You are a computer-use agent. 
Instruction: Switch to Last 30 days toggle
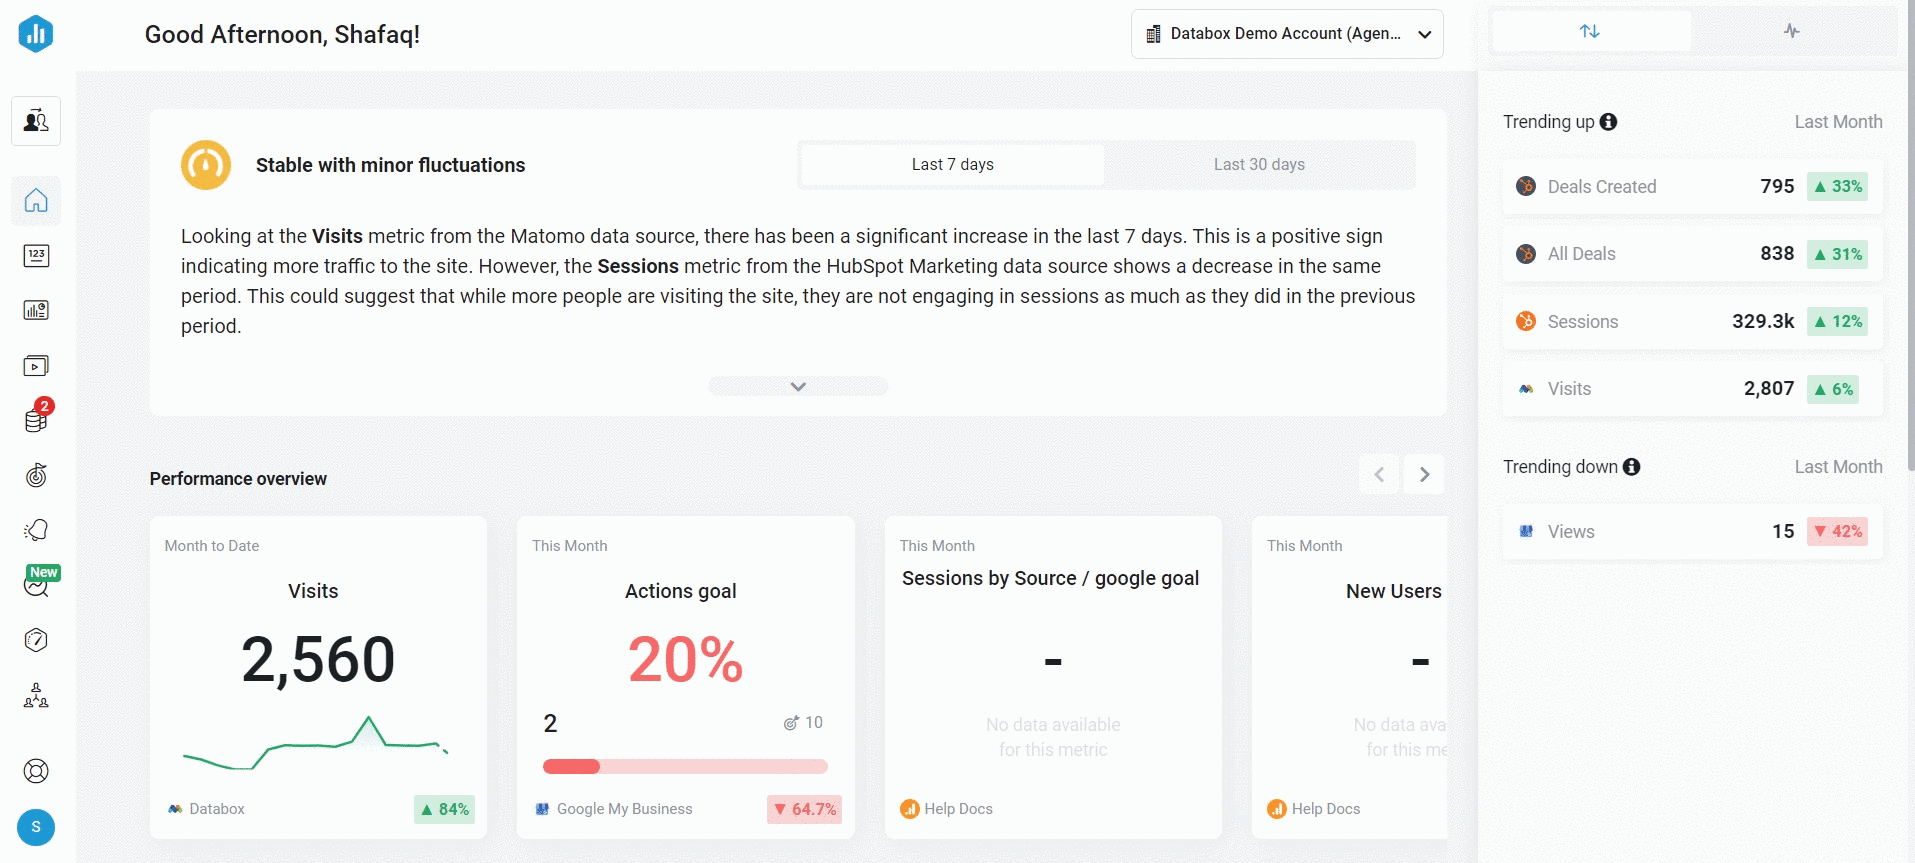point(1259,165)
